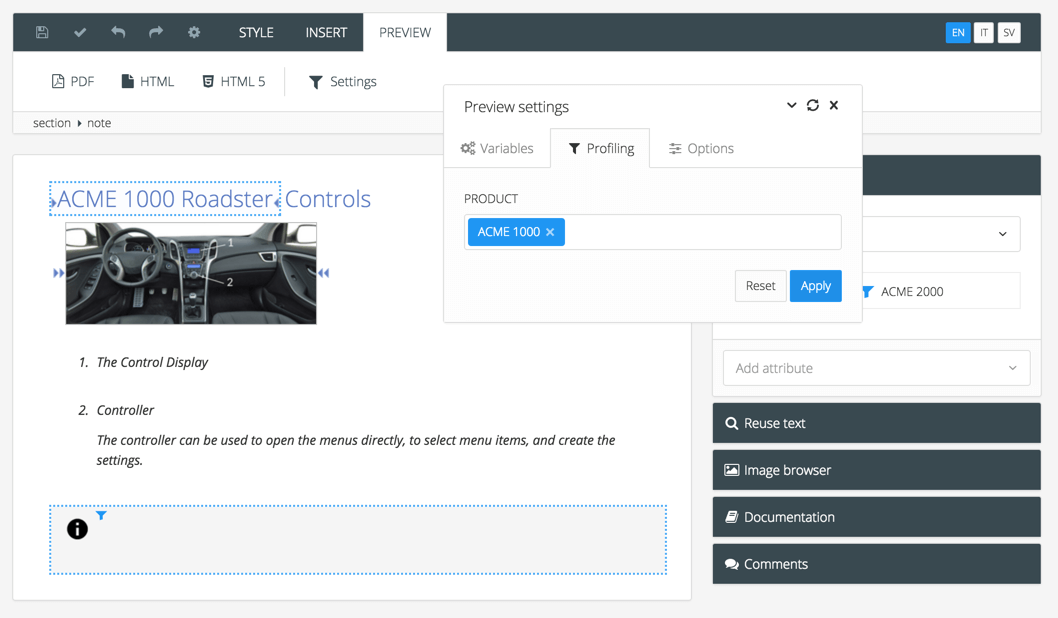This screenshot has height=618, width=1058.
Task: Click the info icon in note
Action: 77,529
